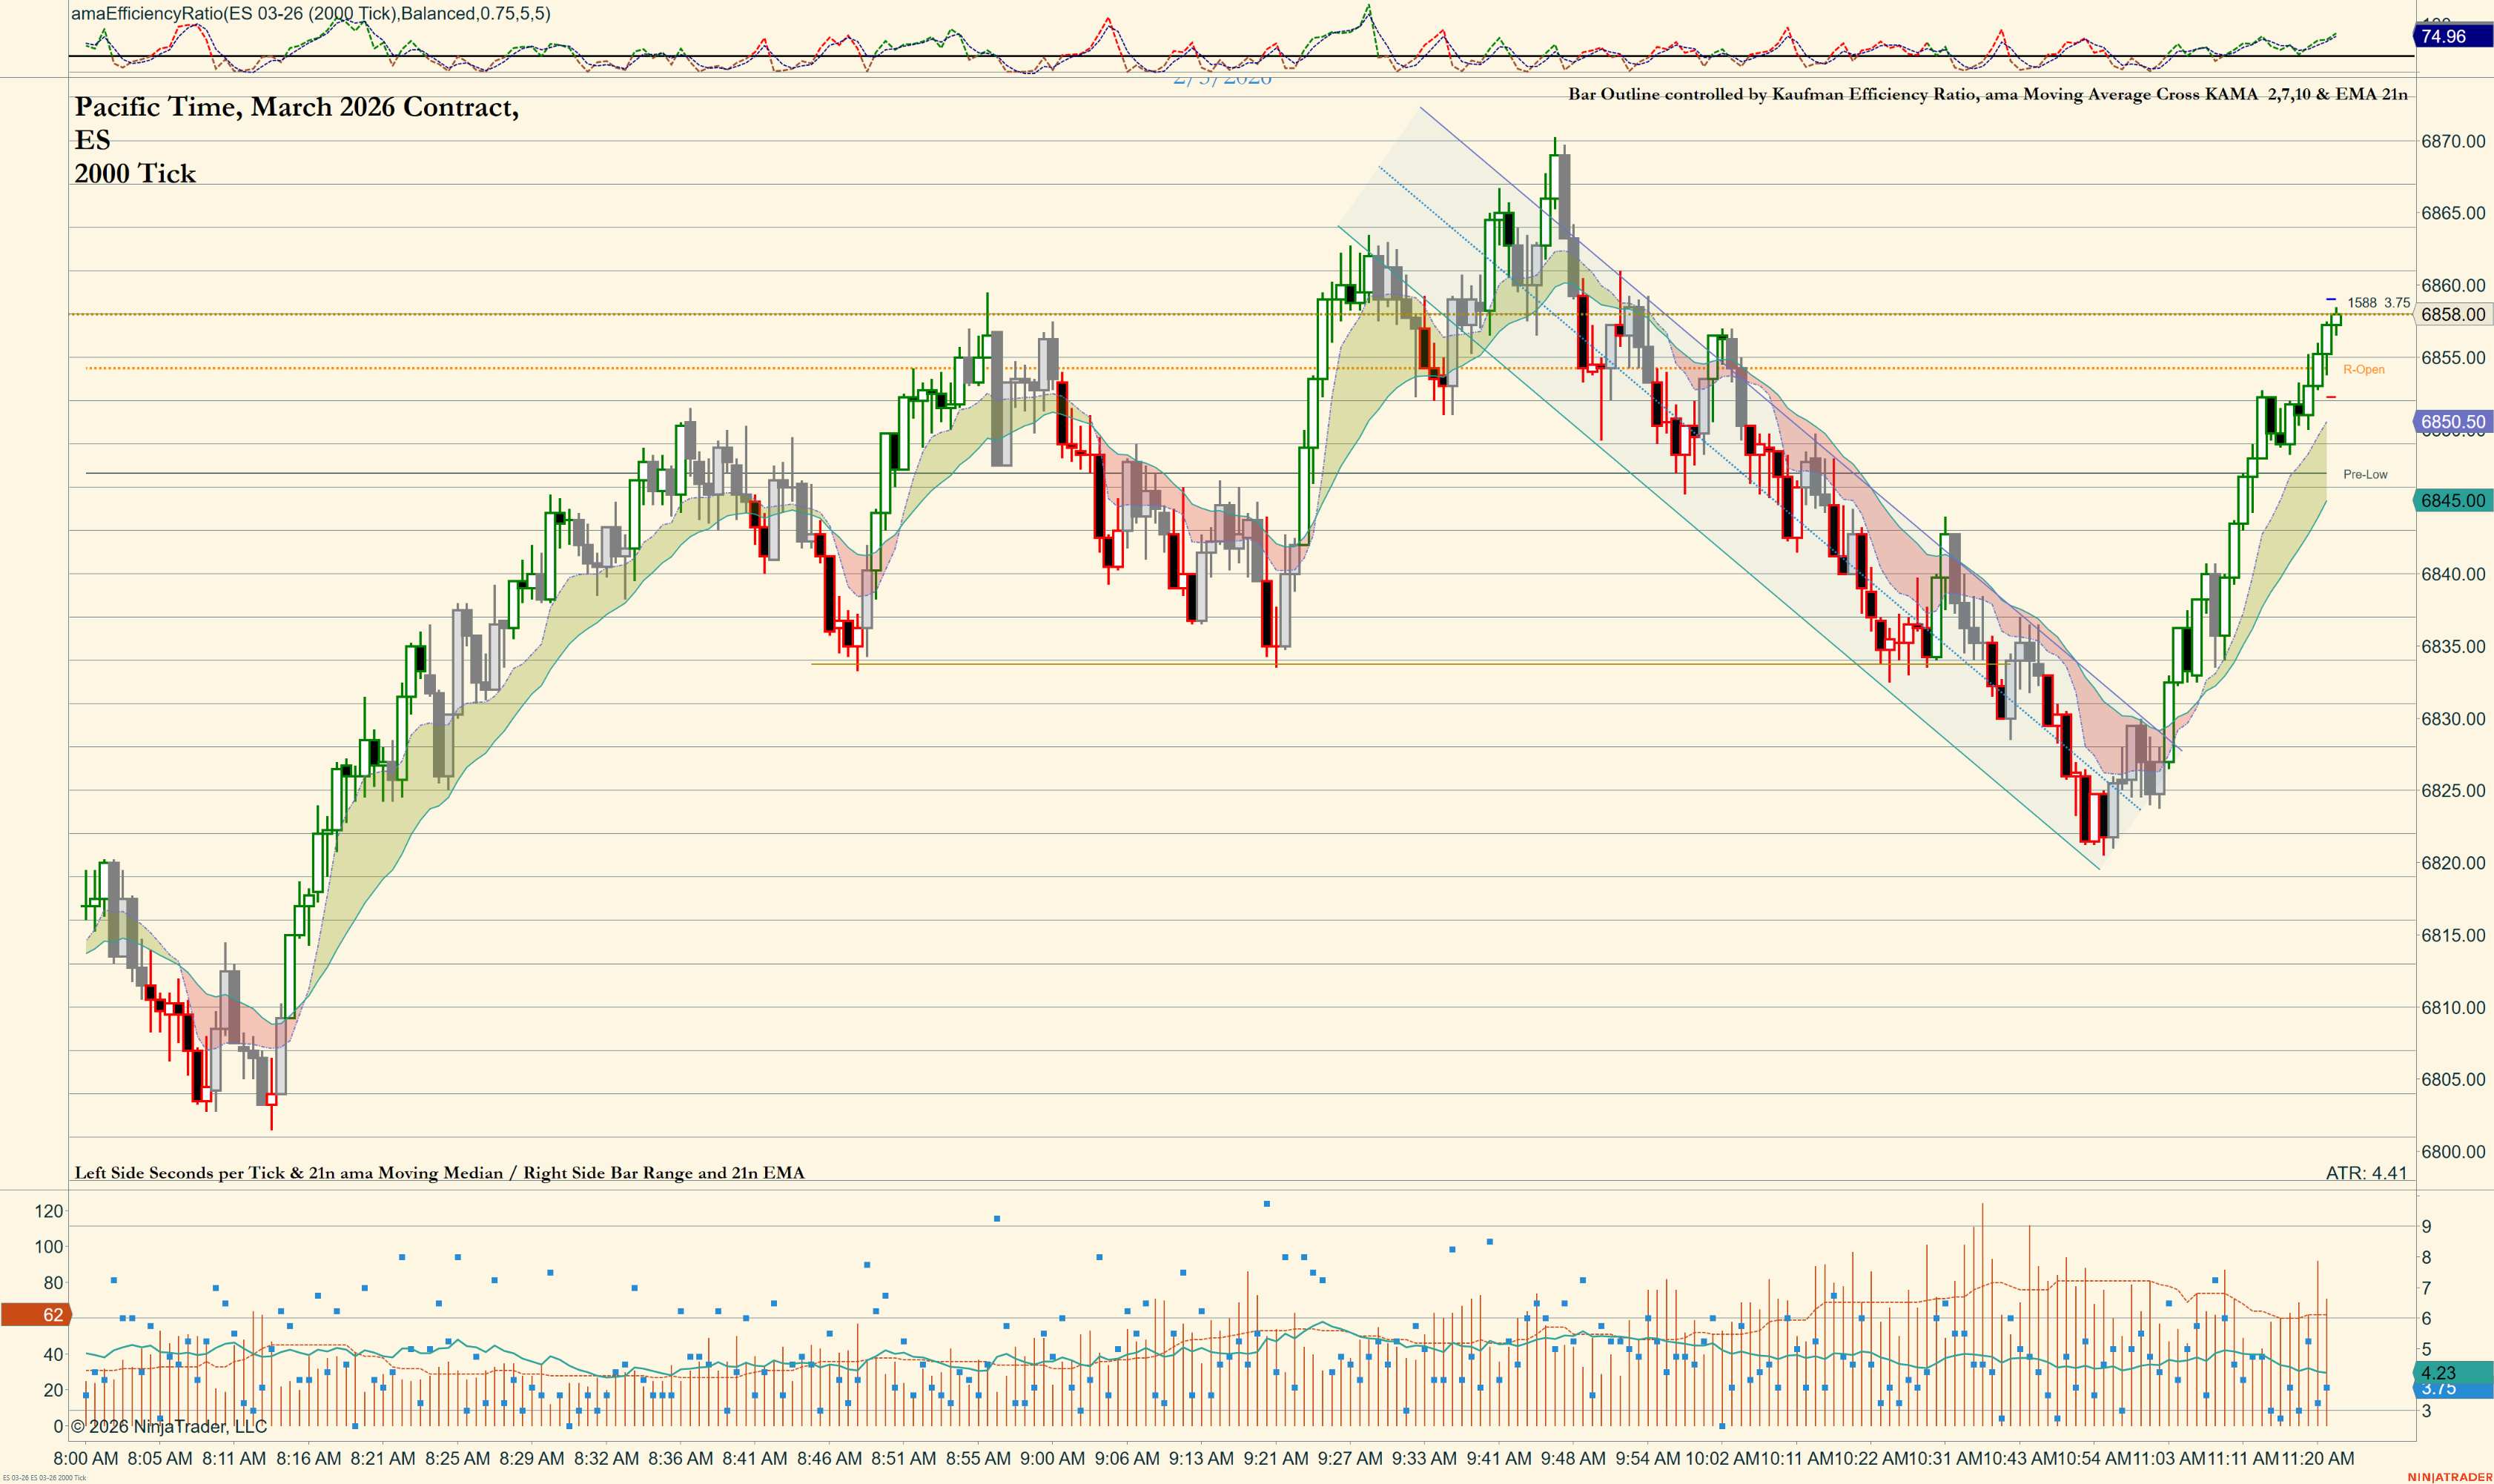This screenshot has width=2494, height=1484.
Task: Select the green 6845.00 price marker
Action: [2452, 500]
